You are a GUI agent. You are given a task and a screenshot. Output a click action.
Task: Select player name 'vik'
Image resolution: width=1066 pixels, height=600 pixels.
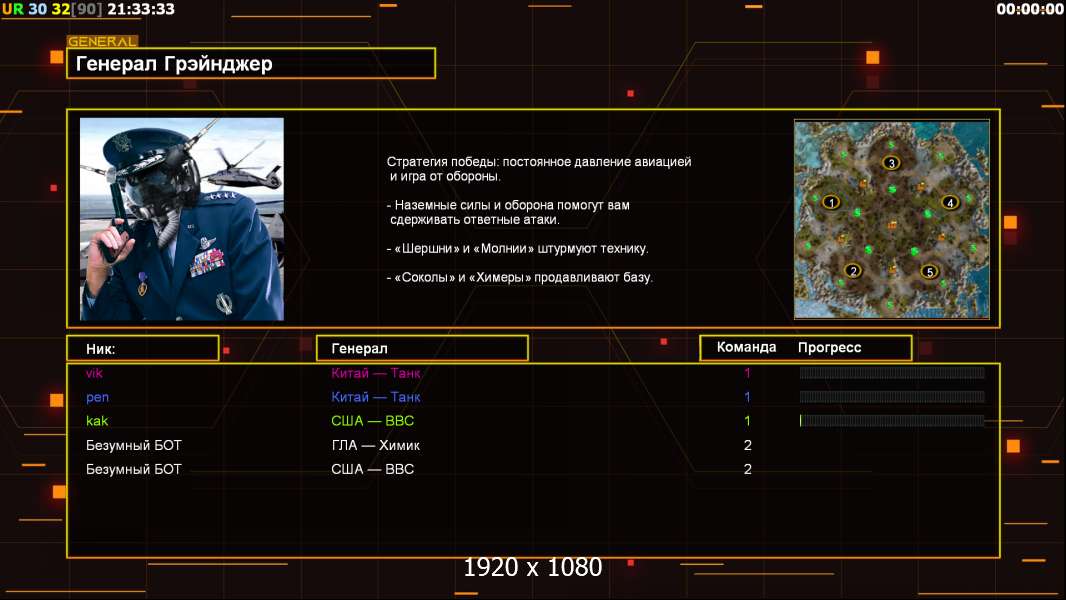pyautogui.click(x=94, y=373)
